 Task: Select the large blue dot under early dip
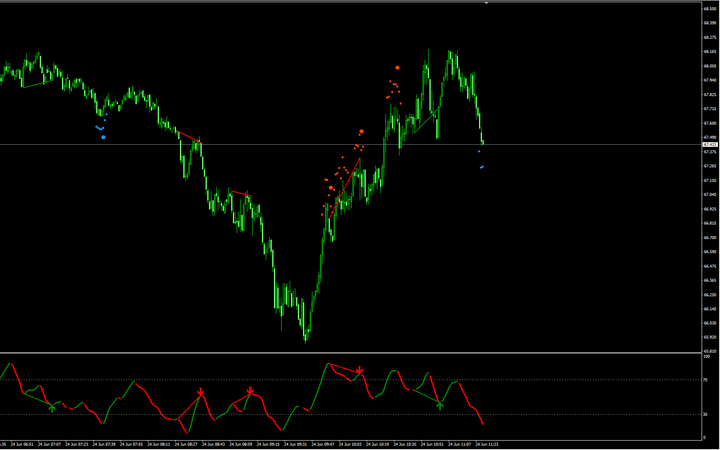point(103,137)
